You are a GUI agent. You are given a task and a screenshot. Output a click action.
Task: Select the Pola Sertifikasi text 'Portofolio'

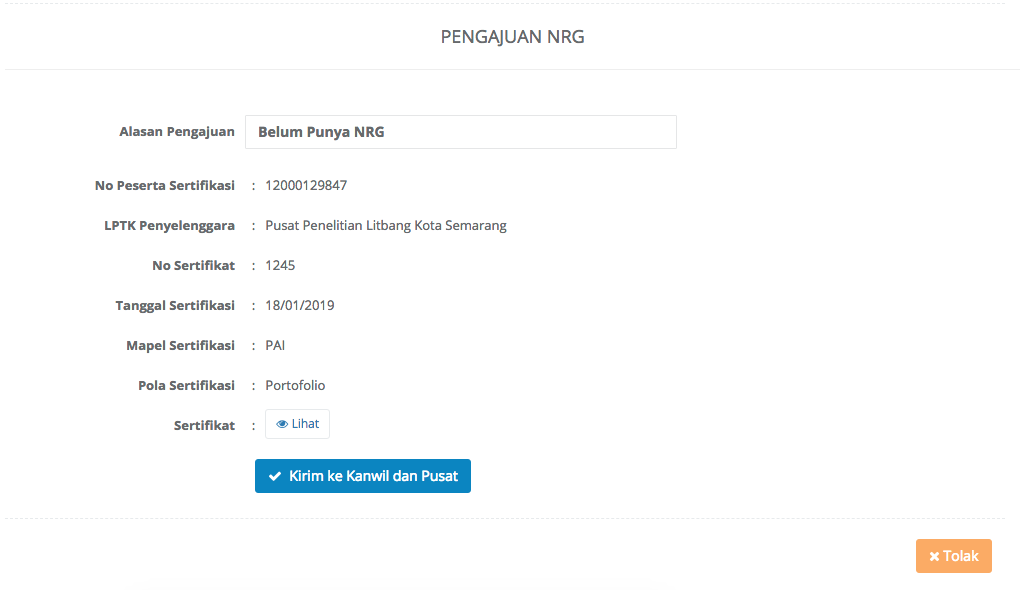[294, 385]
